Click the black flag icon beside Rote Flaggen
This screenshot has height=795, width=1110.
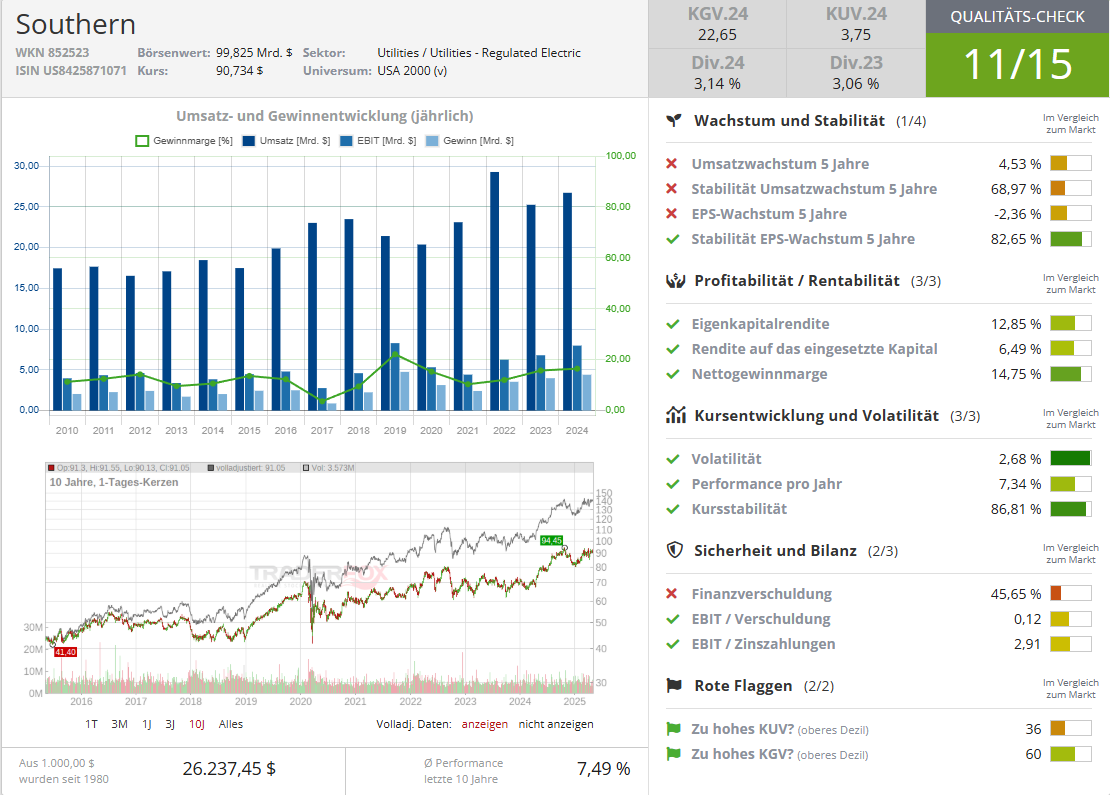click(x=674, y=685)
